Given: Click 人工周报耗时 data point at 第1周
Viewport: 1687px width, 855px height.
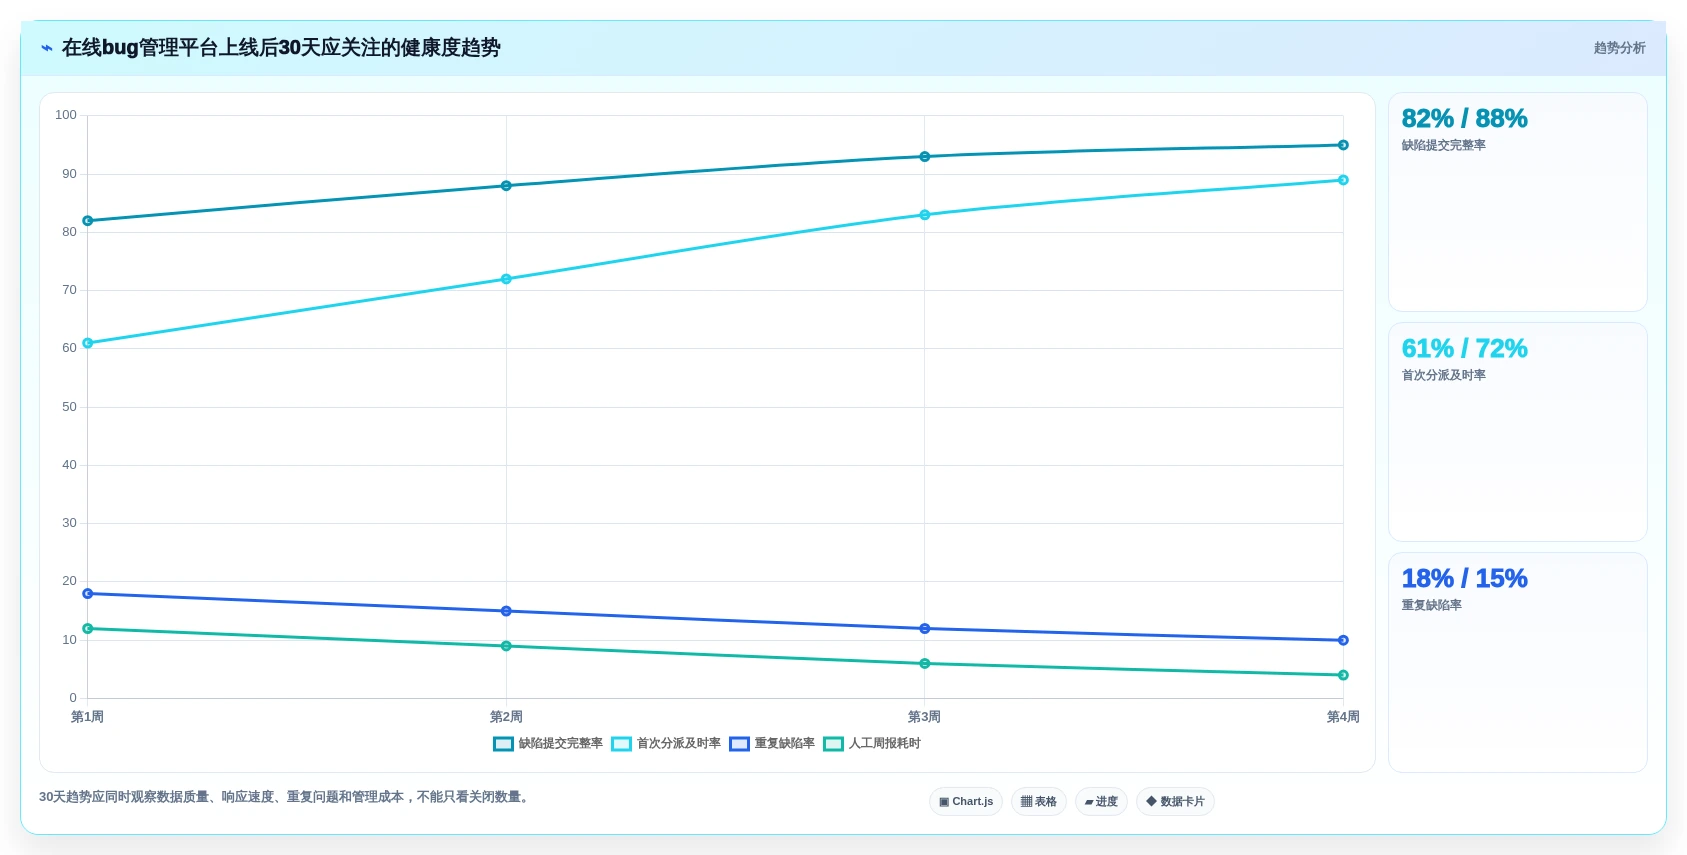Looking at the screenshot, I should click(88, 629).
